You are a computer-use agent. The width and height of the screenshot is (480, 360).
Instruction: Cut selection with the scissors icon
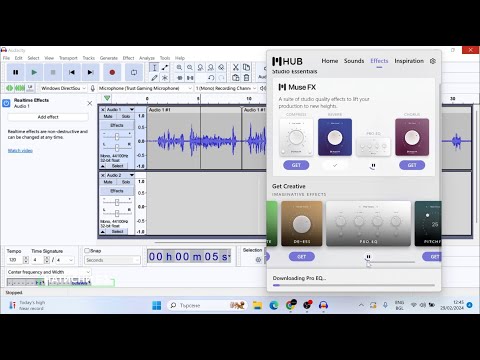point(236,67)
